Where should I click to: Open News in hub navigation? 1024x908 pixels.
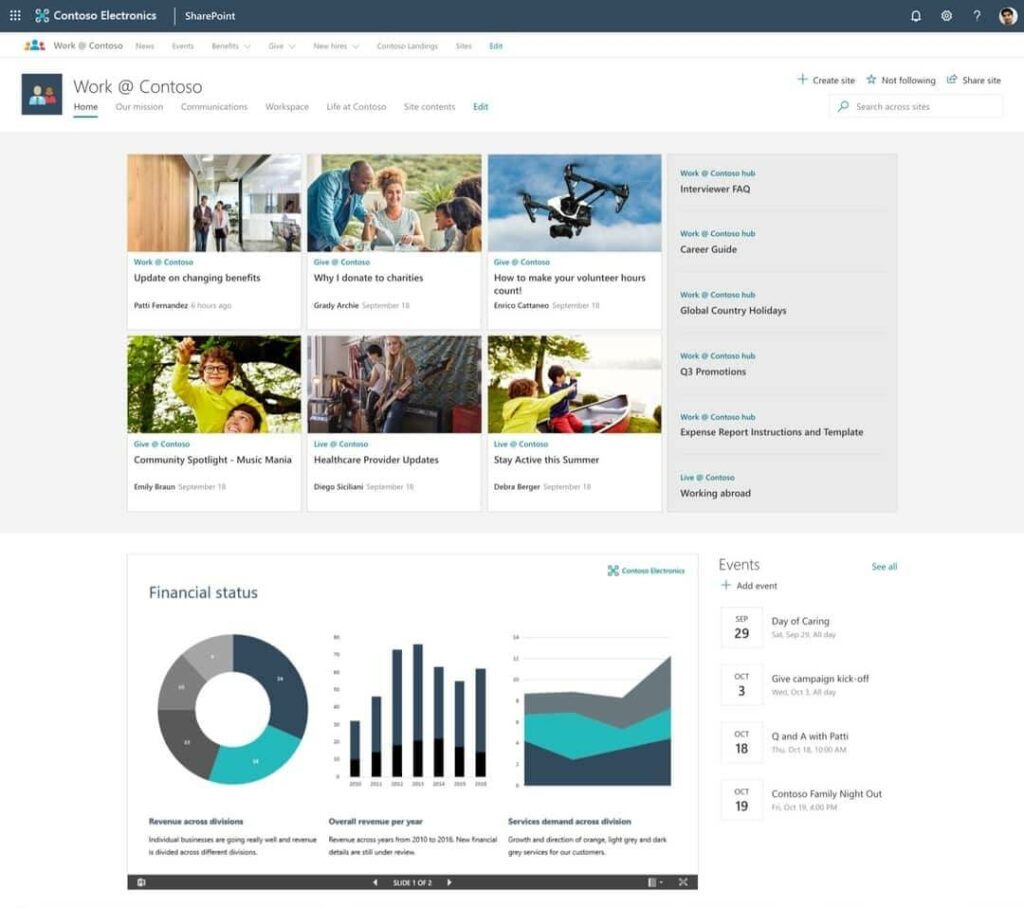pos(145,46)
